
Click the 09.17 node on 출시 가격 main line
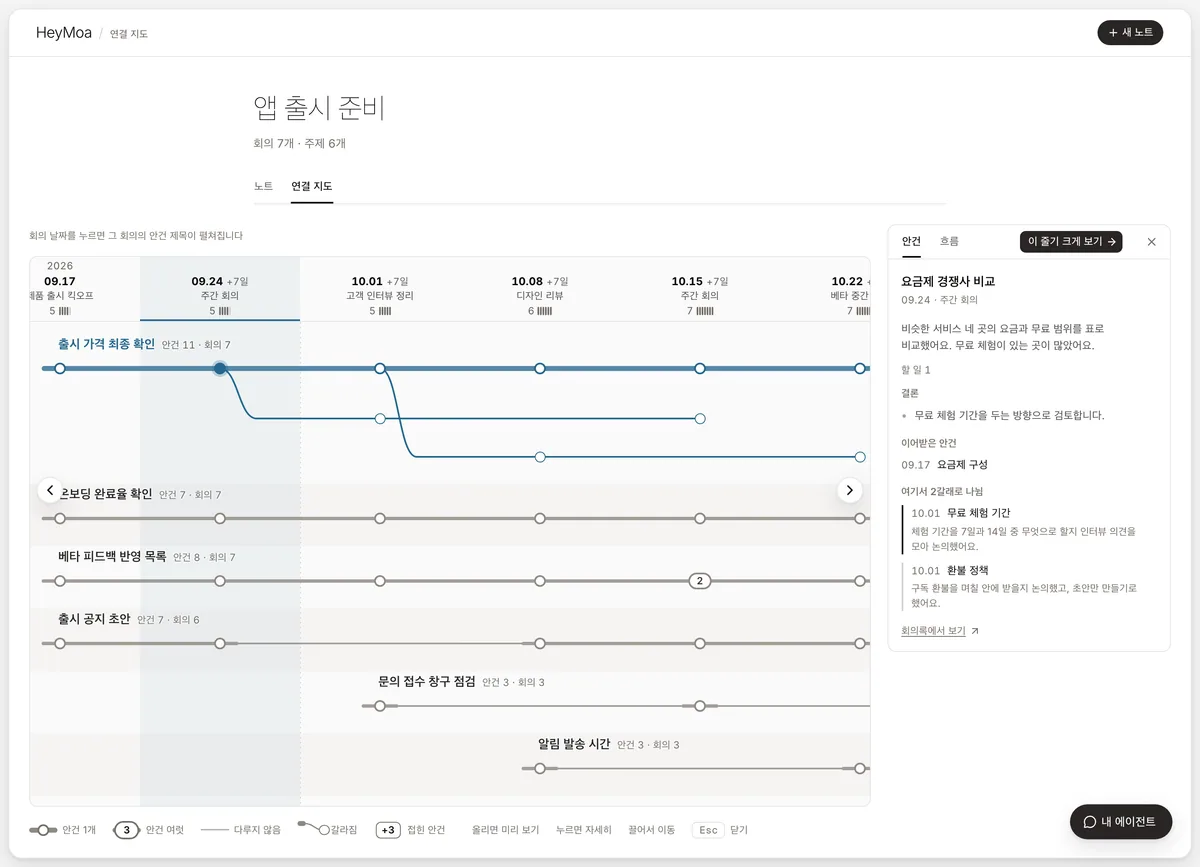(60, 369)
